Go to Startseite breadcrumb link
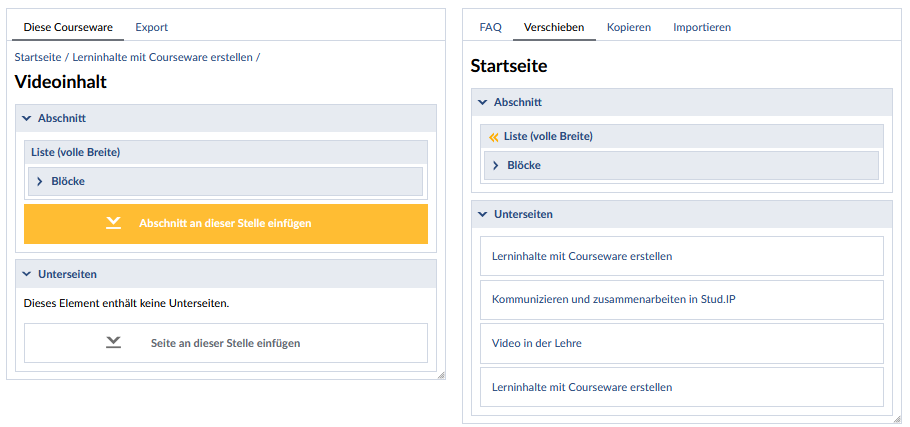 coord(38,57)
